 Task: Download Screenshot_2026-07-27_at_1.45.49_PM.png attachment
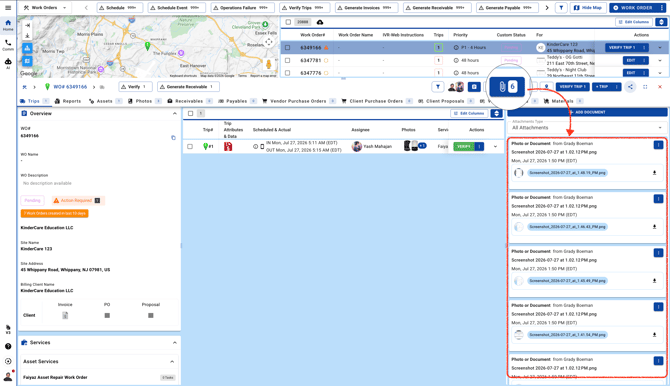point(654,281)
